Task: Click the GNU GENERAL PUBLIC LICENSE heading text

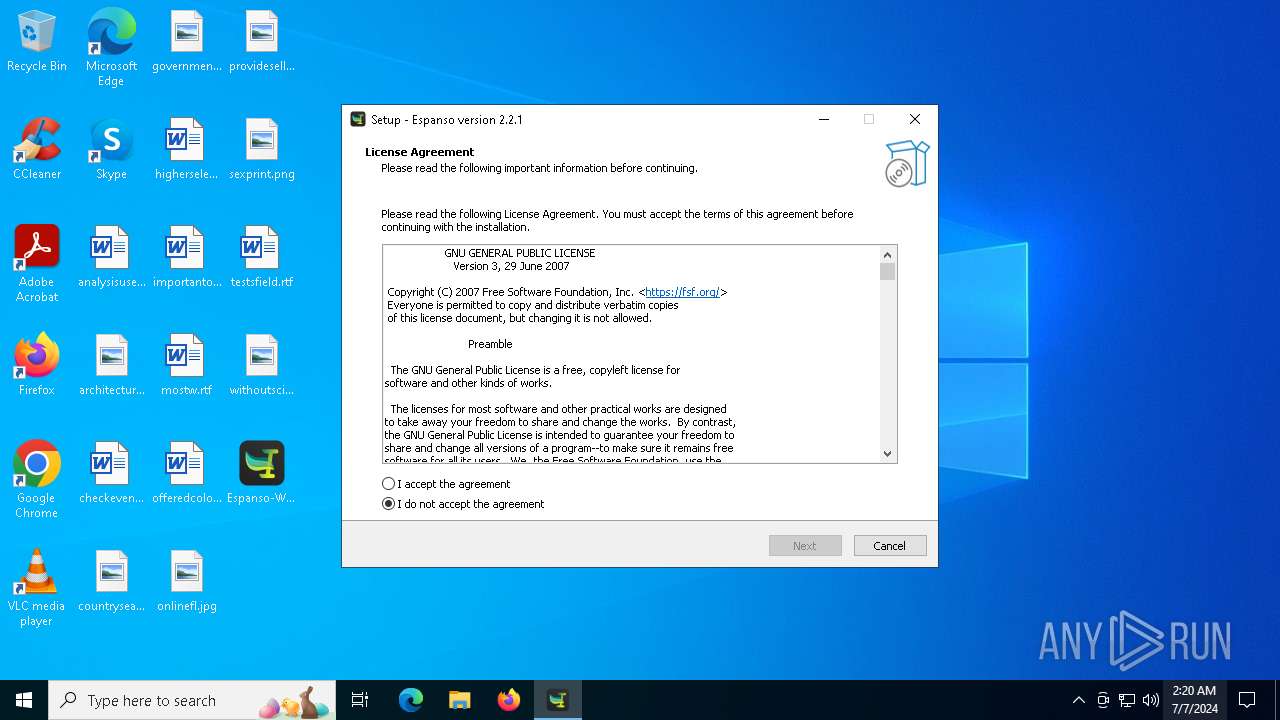Action: point(519,253)
